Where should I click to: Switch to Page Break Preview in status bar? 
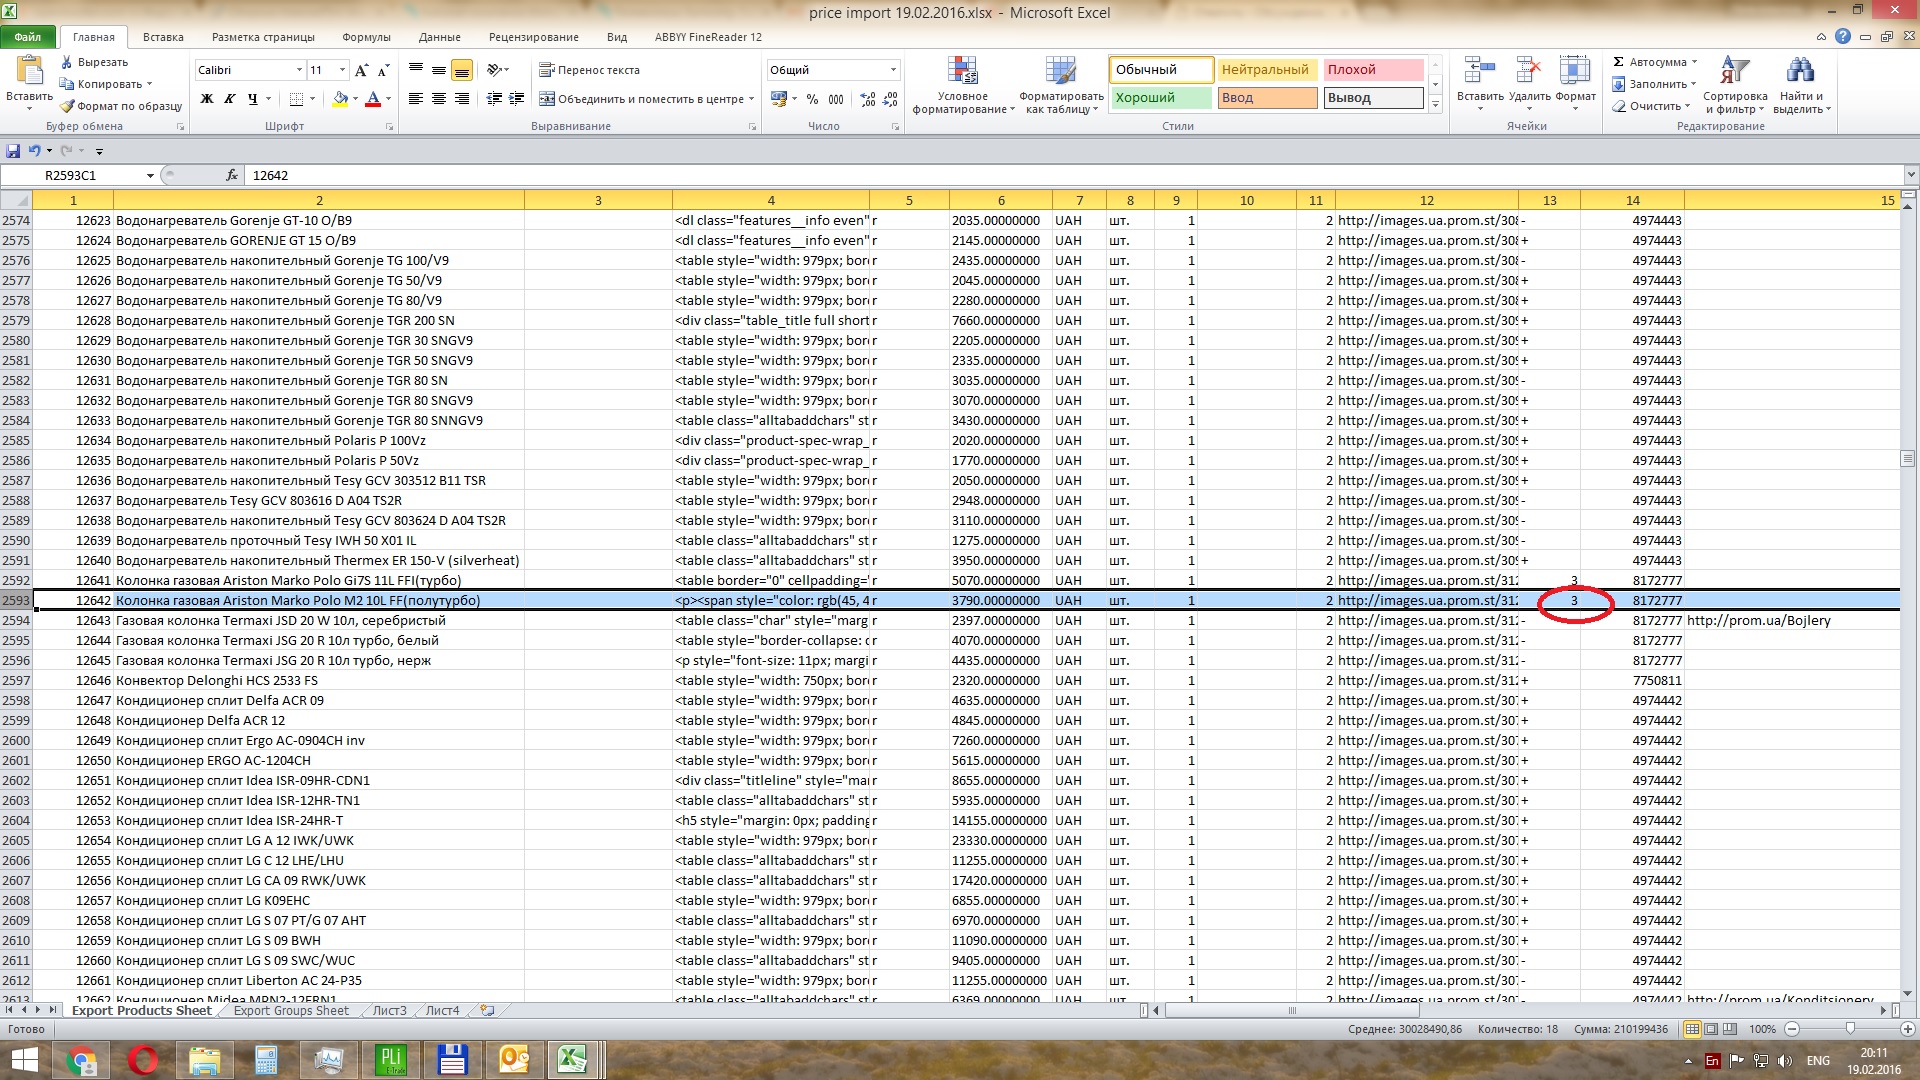coord(1730,1029)
